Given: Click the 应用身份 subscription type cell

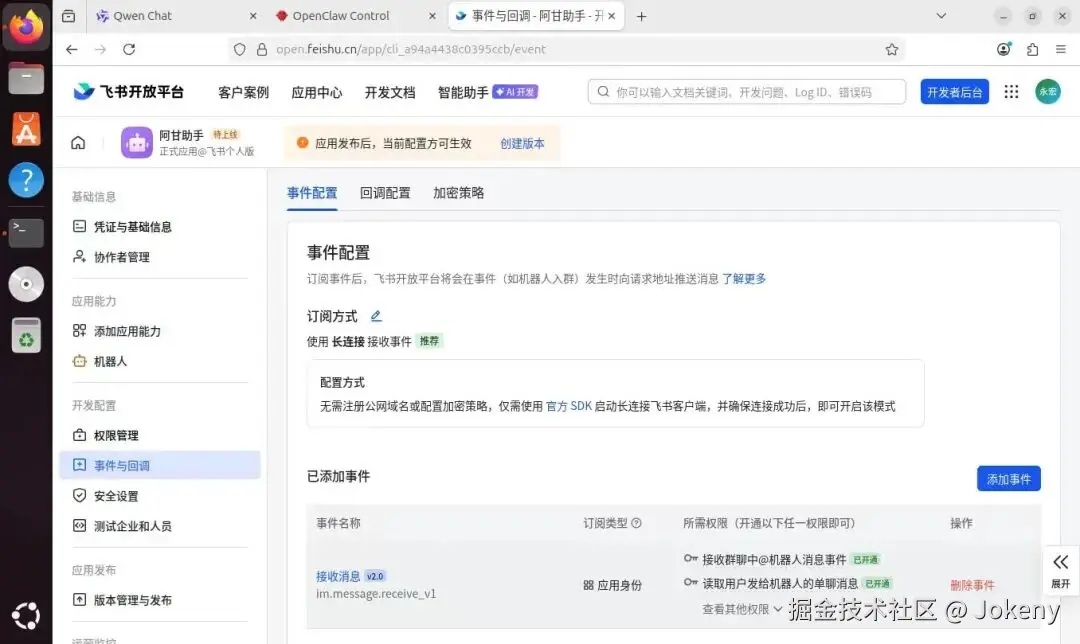Looking at the screenshot, I should (612, 585).
